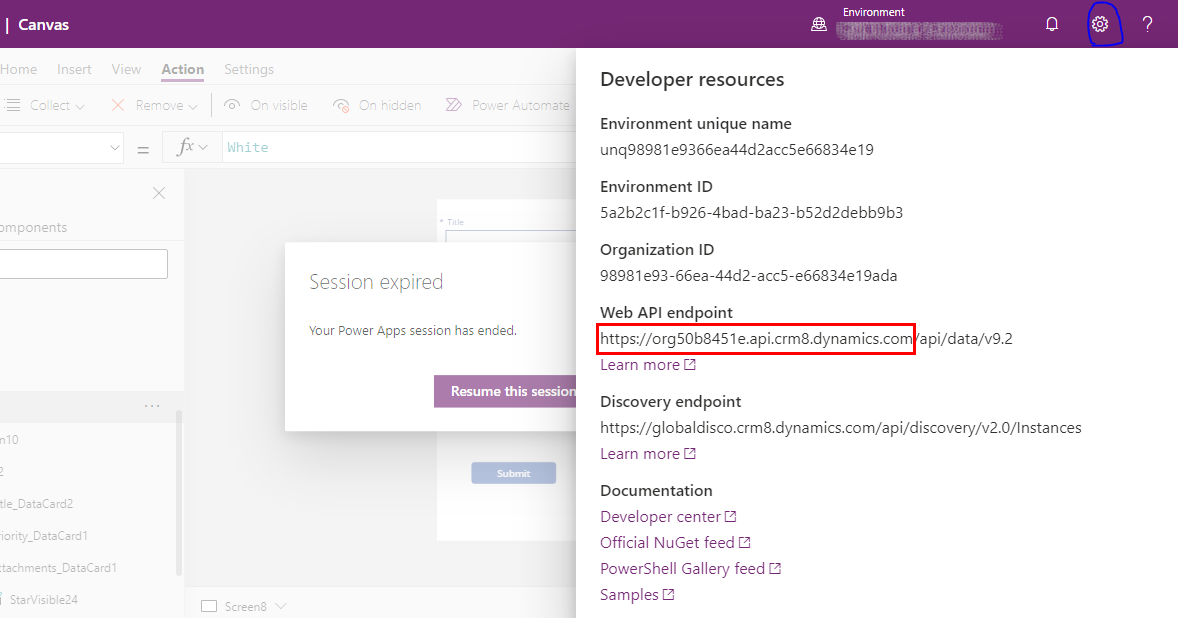The height and width of the screenshot is (618, 1178).
Task: Expand the property selector dropdown
Action: (x=112, y=148)
